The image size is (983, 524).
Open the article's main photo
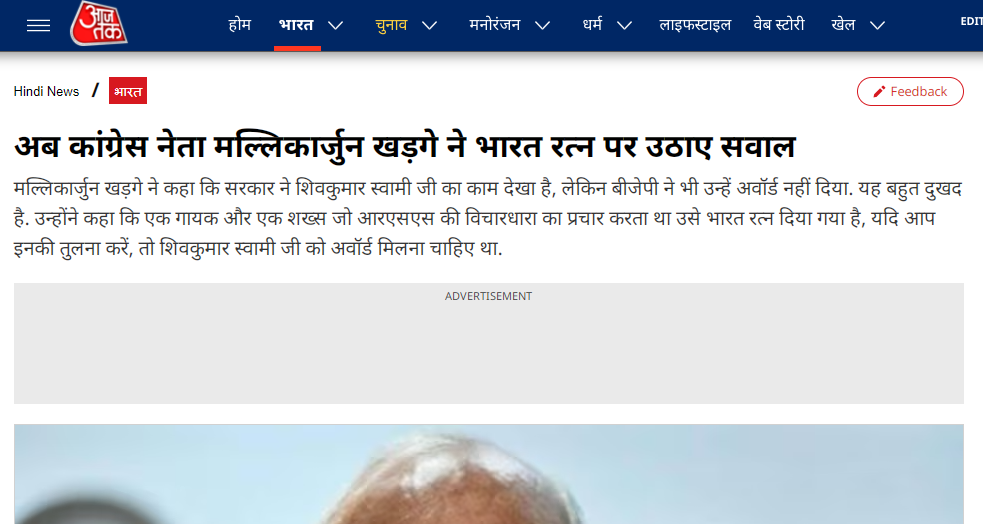(488, 474)
